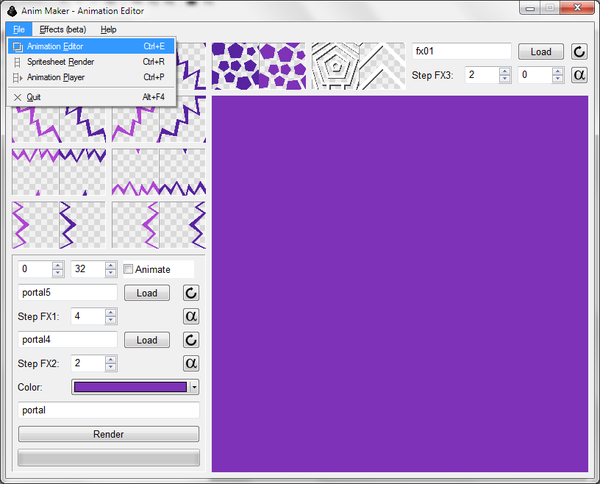Choose Quit from the File menu

pyautogui.click(x=91, y=97)
